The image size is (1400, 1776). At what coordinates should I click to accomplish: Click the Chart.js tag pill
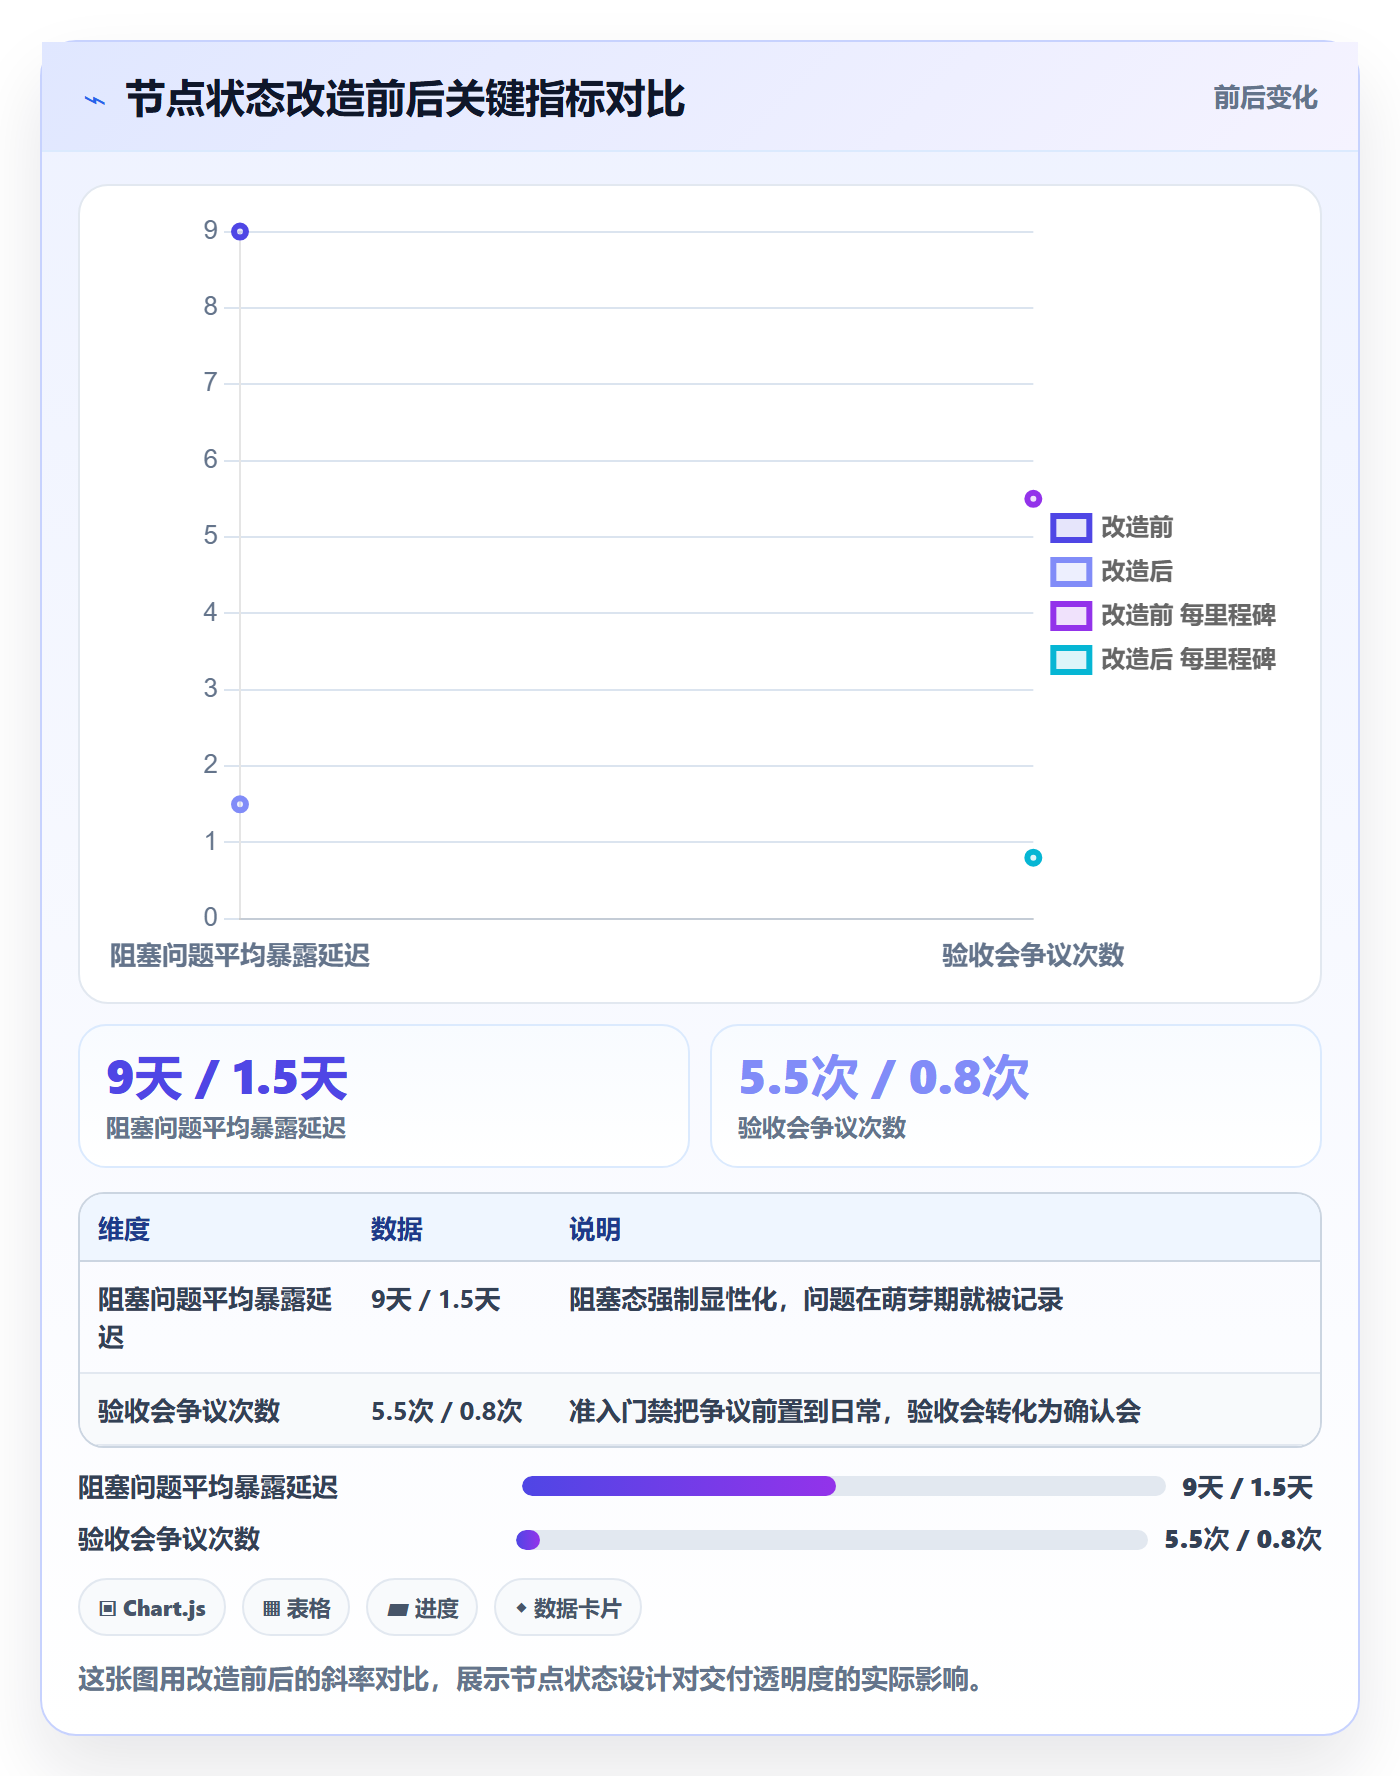click(152, 1608)
